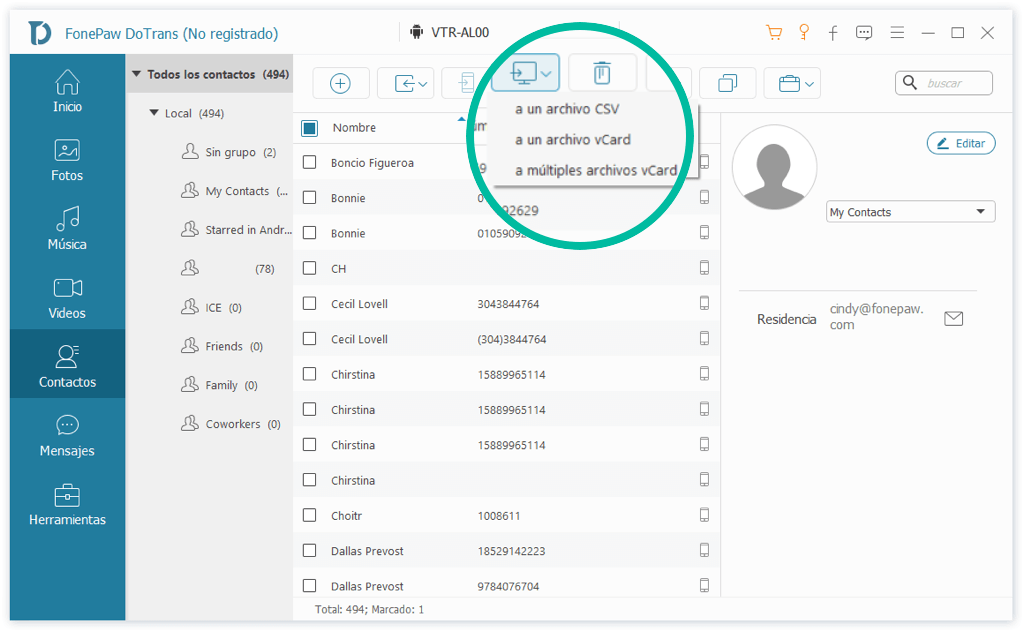Toggle the select-all checkbox beside Nombre
1024x632 pixels.
pos(310,128)
